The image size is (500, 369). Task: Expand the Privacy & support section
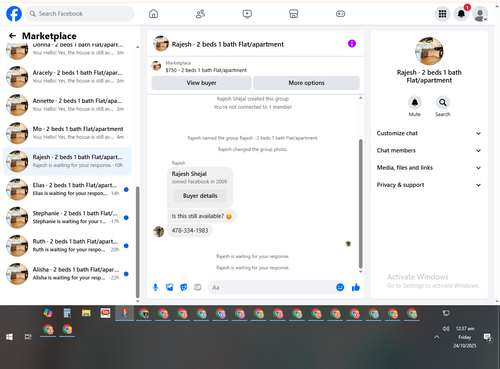point(429,185)
